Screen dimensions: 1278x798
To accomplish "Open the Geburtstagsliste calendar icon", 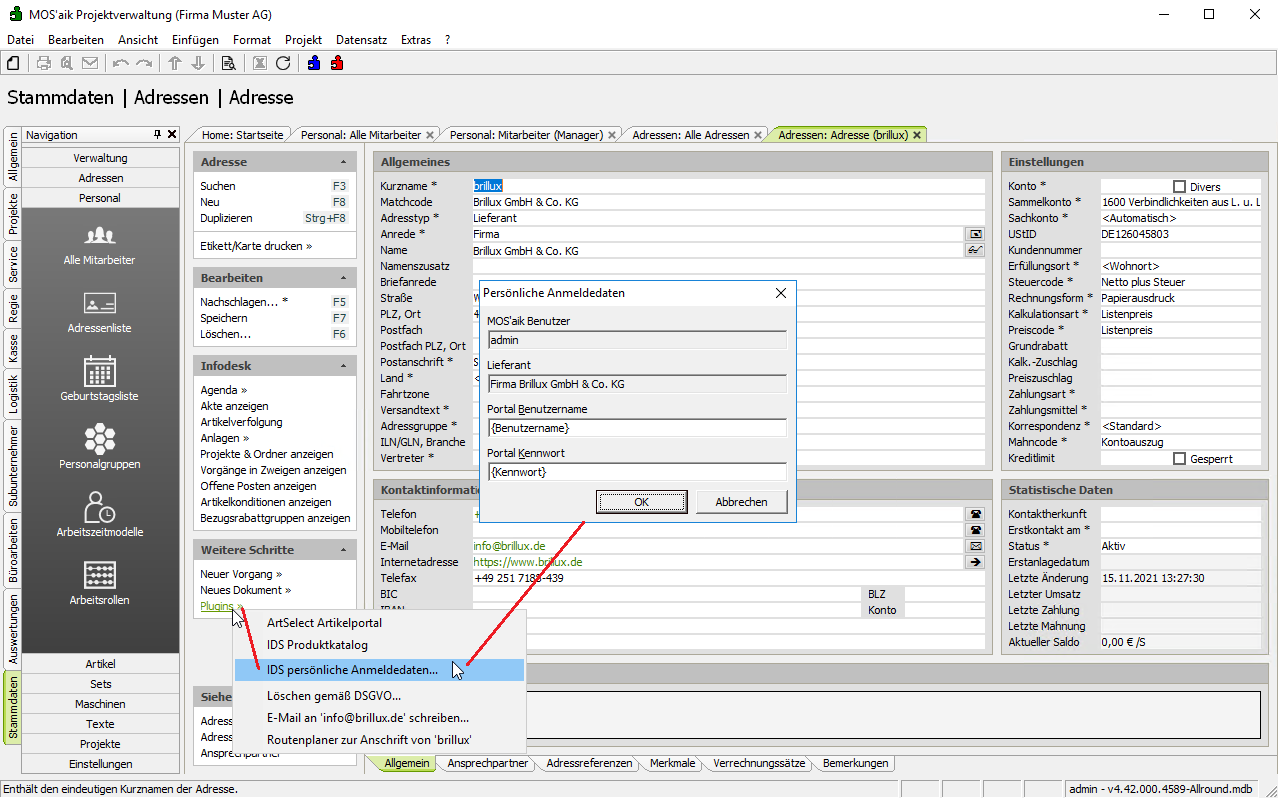I will 99,372.
